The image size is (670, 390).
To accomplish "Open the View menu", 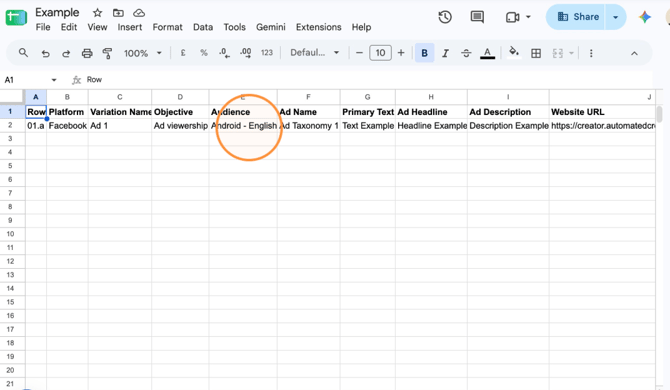I will click(x=97, y=27).
